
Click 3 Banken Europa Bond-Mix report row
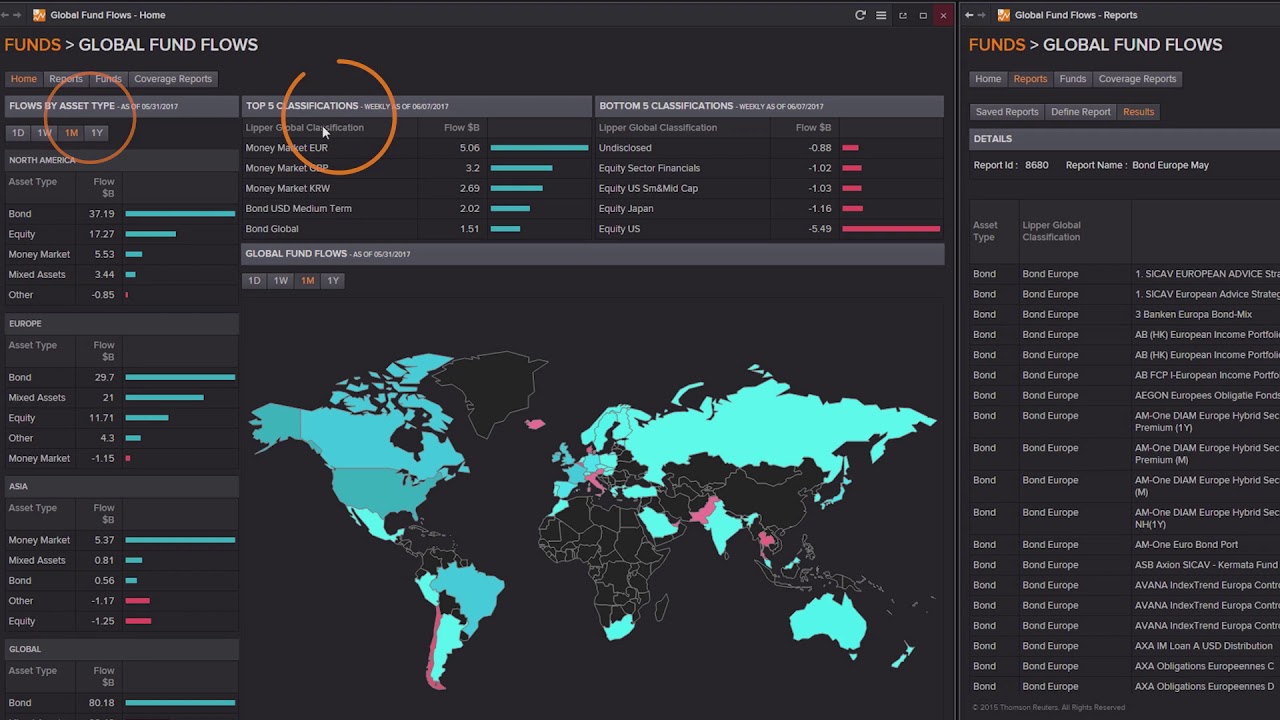(x=1125, y=314)
